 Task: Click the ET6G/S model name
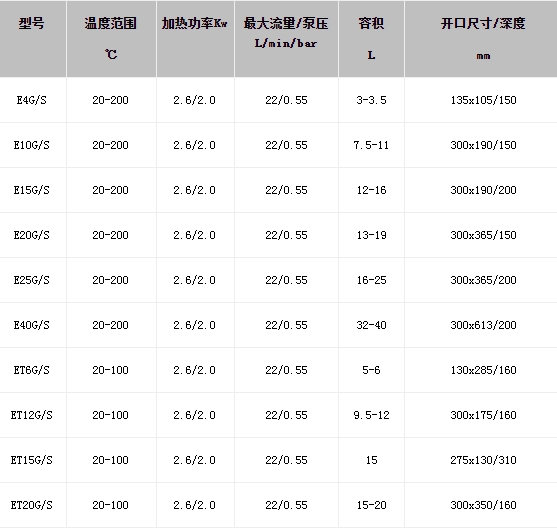(32, 370)
